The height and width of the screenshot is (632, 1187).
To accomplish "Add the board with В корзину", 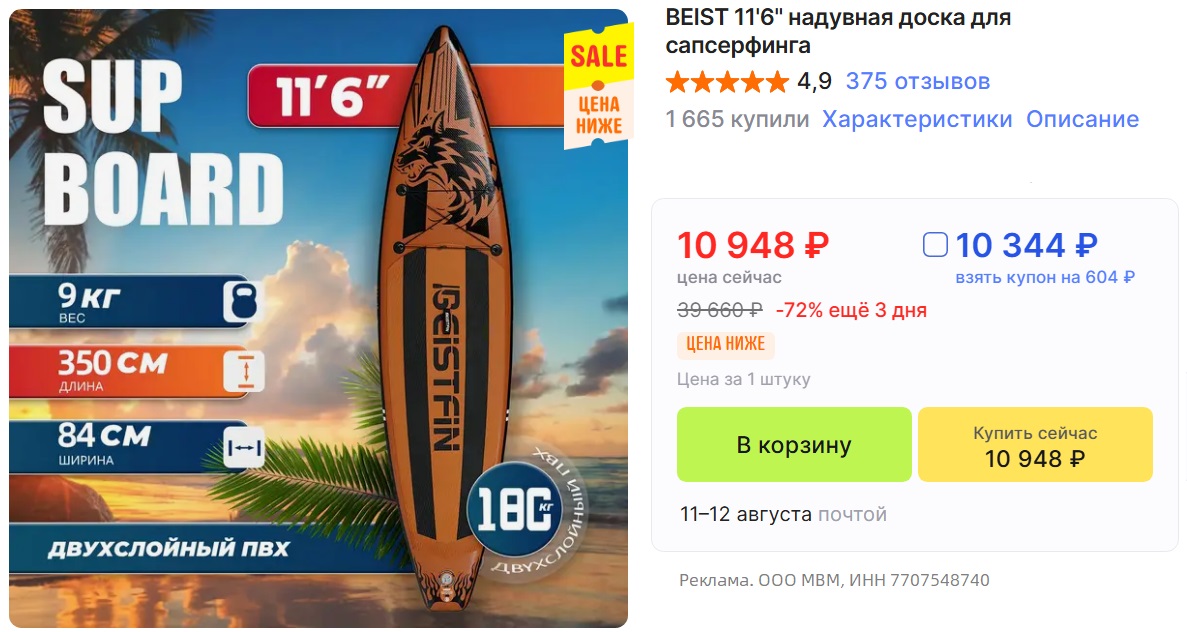I will click(794, 444).
